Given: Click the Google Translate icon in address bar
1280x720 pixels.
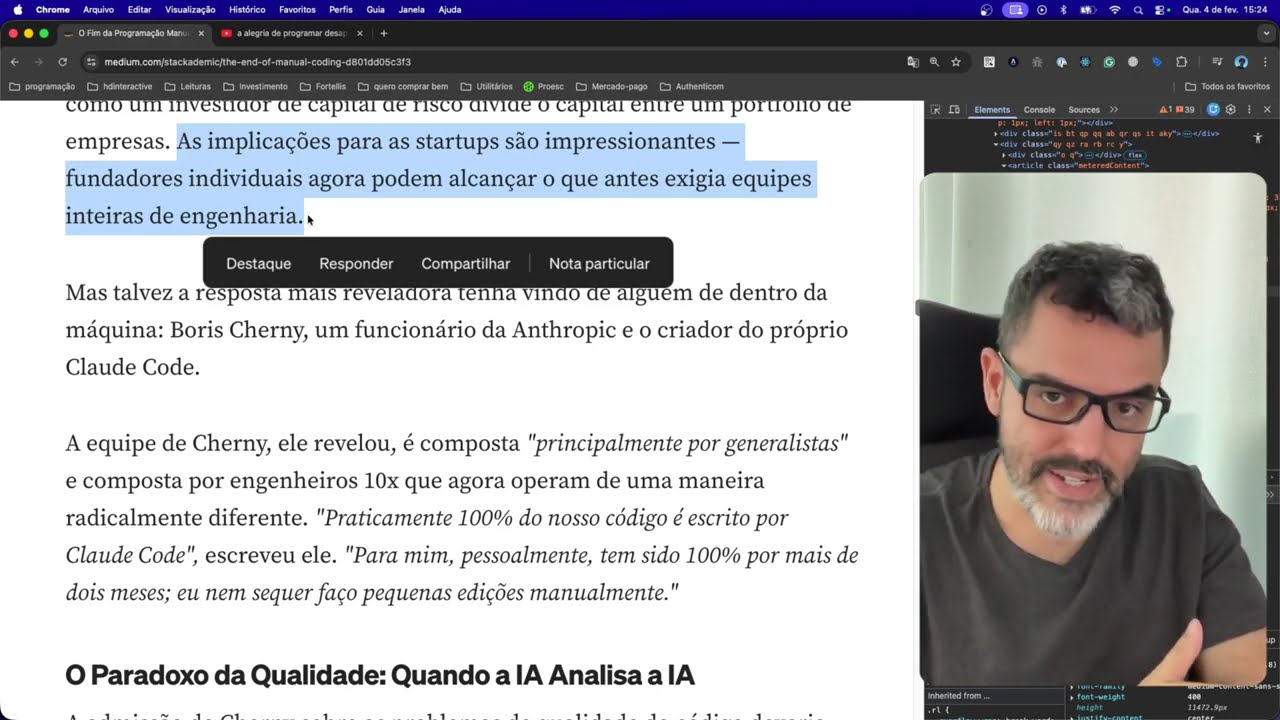Looking at the screenshot, I should click(913, 62).
